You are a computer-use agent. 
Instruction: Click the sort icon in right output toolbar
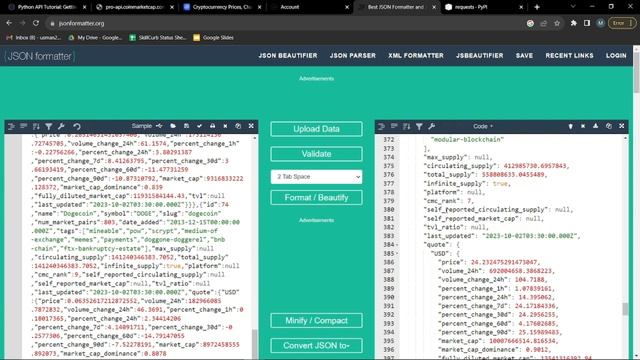(x=407, y=127)
